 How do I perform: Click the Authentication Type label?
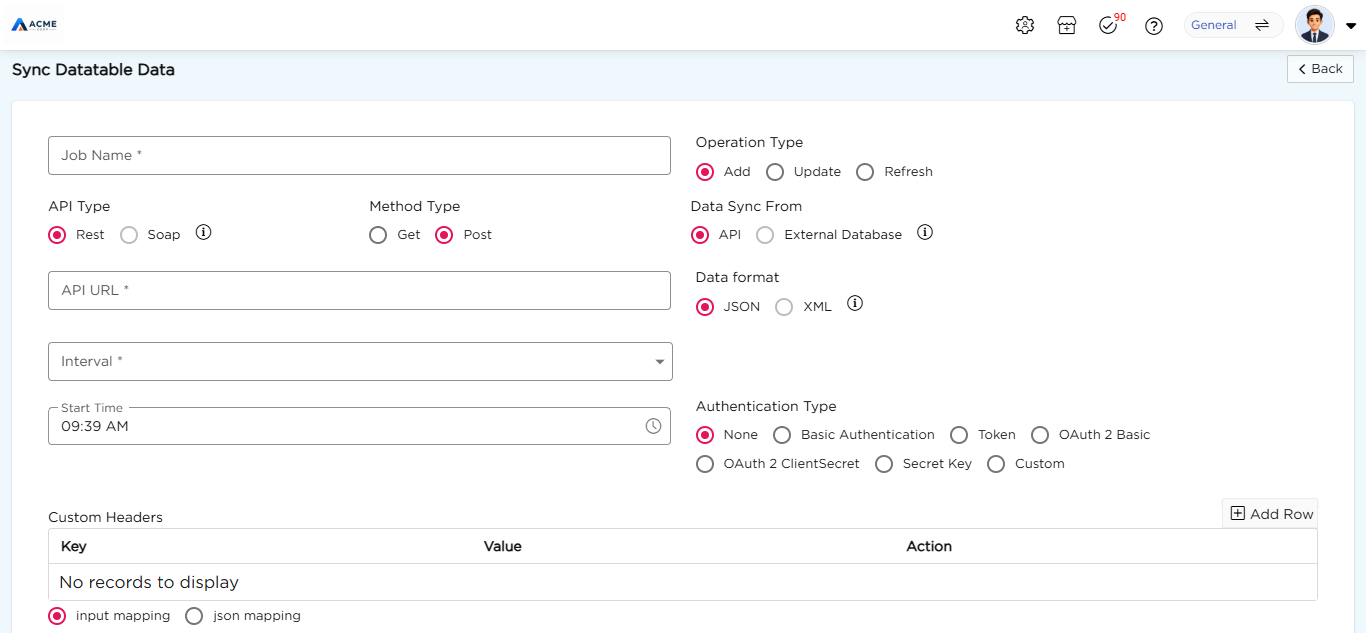tap(766, 406)
